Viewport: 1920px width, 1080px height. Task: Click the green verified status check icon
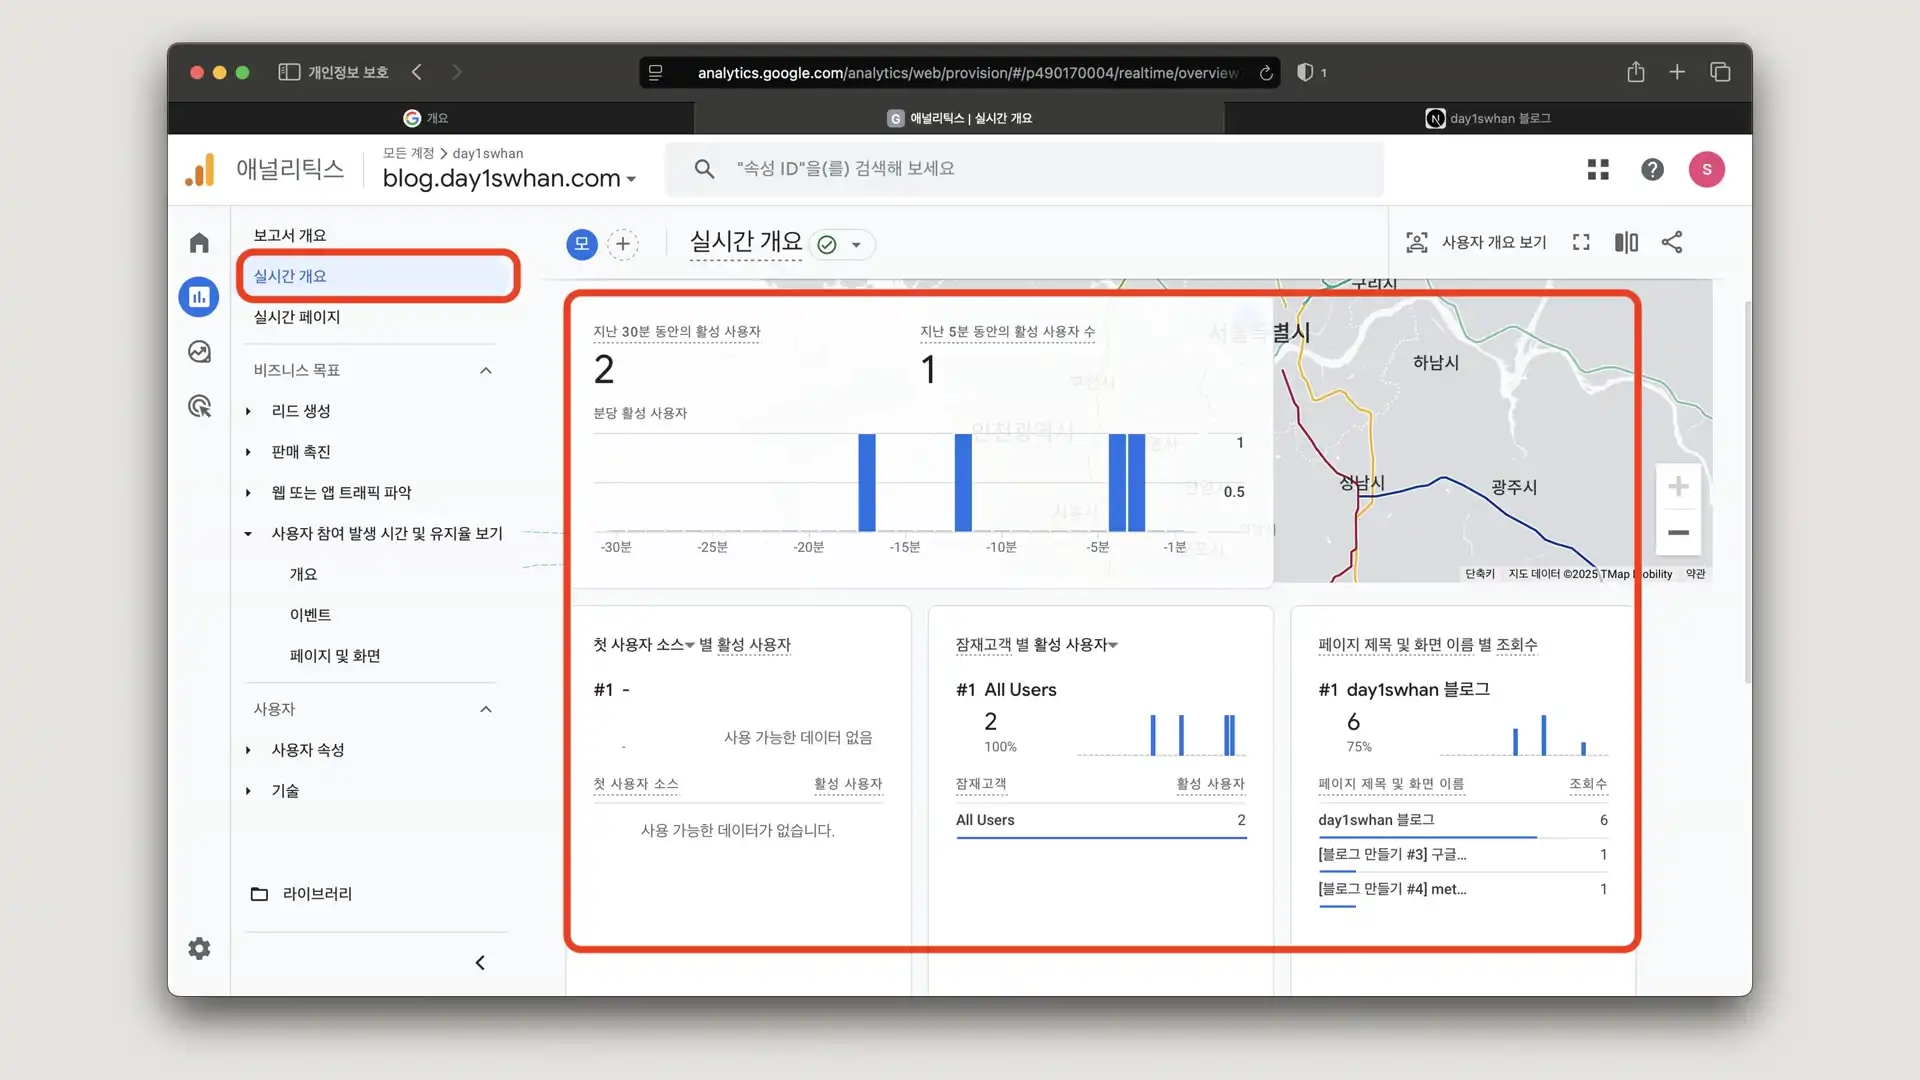(827, 244)
